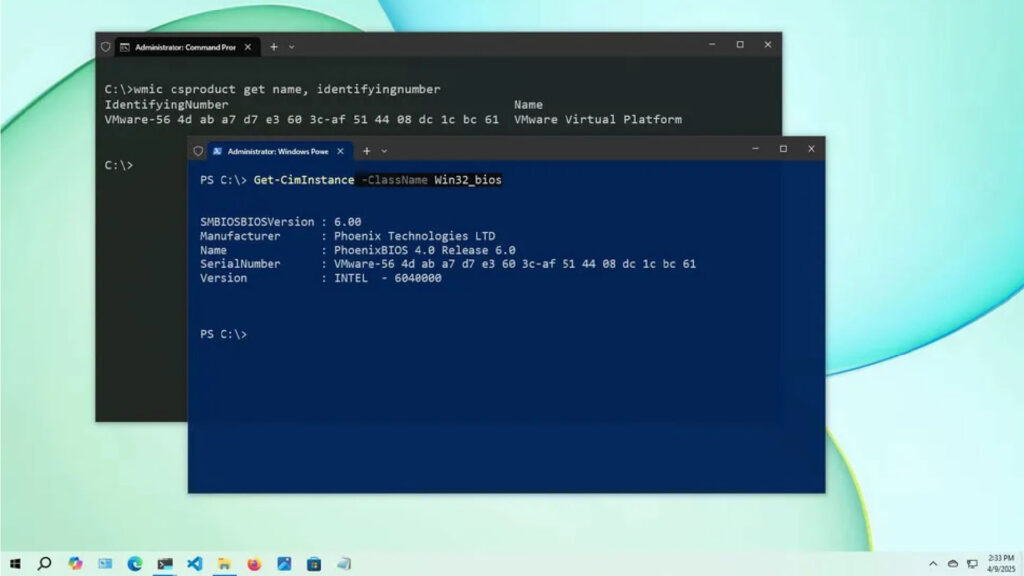Select the Administrator: Windows PowerShell tab

(x=271, y=151)
